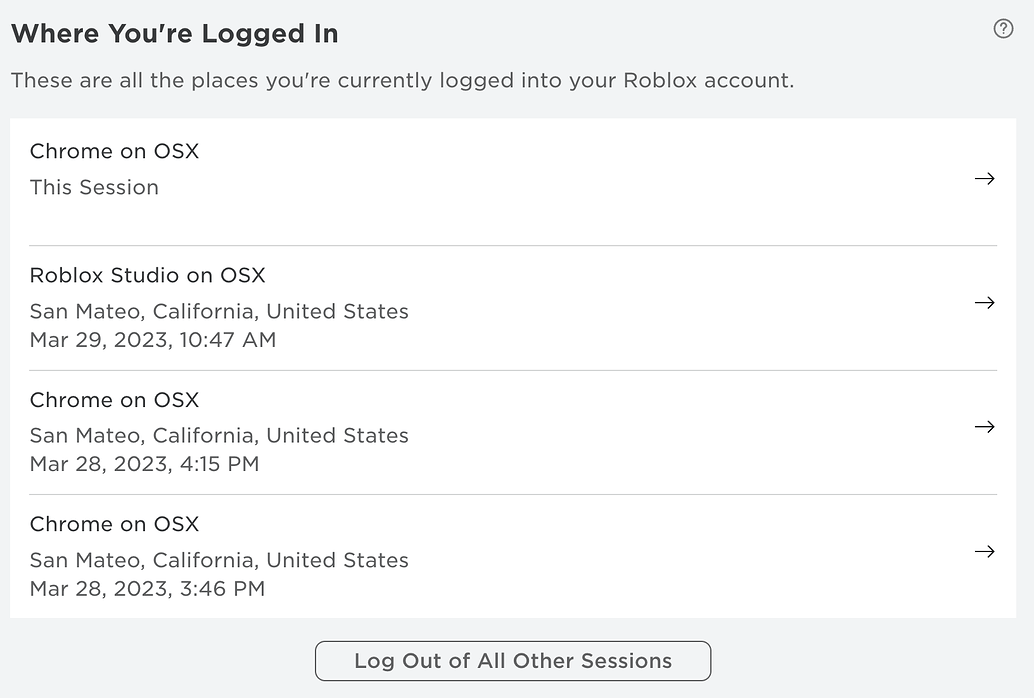This screenshot has height=698, width=1034.
Task: Click the San Mateo location of the 4:15 PM session
Action: point(218,435)
